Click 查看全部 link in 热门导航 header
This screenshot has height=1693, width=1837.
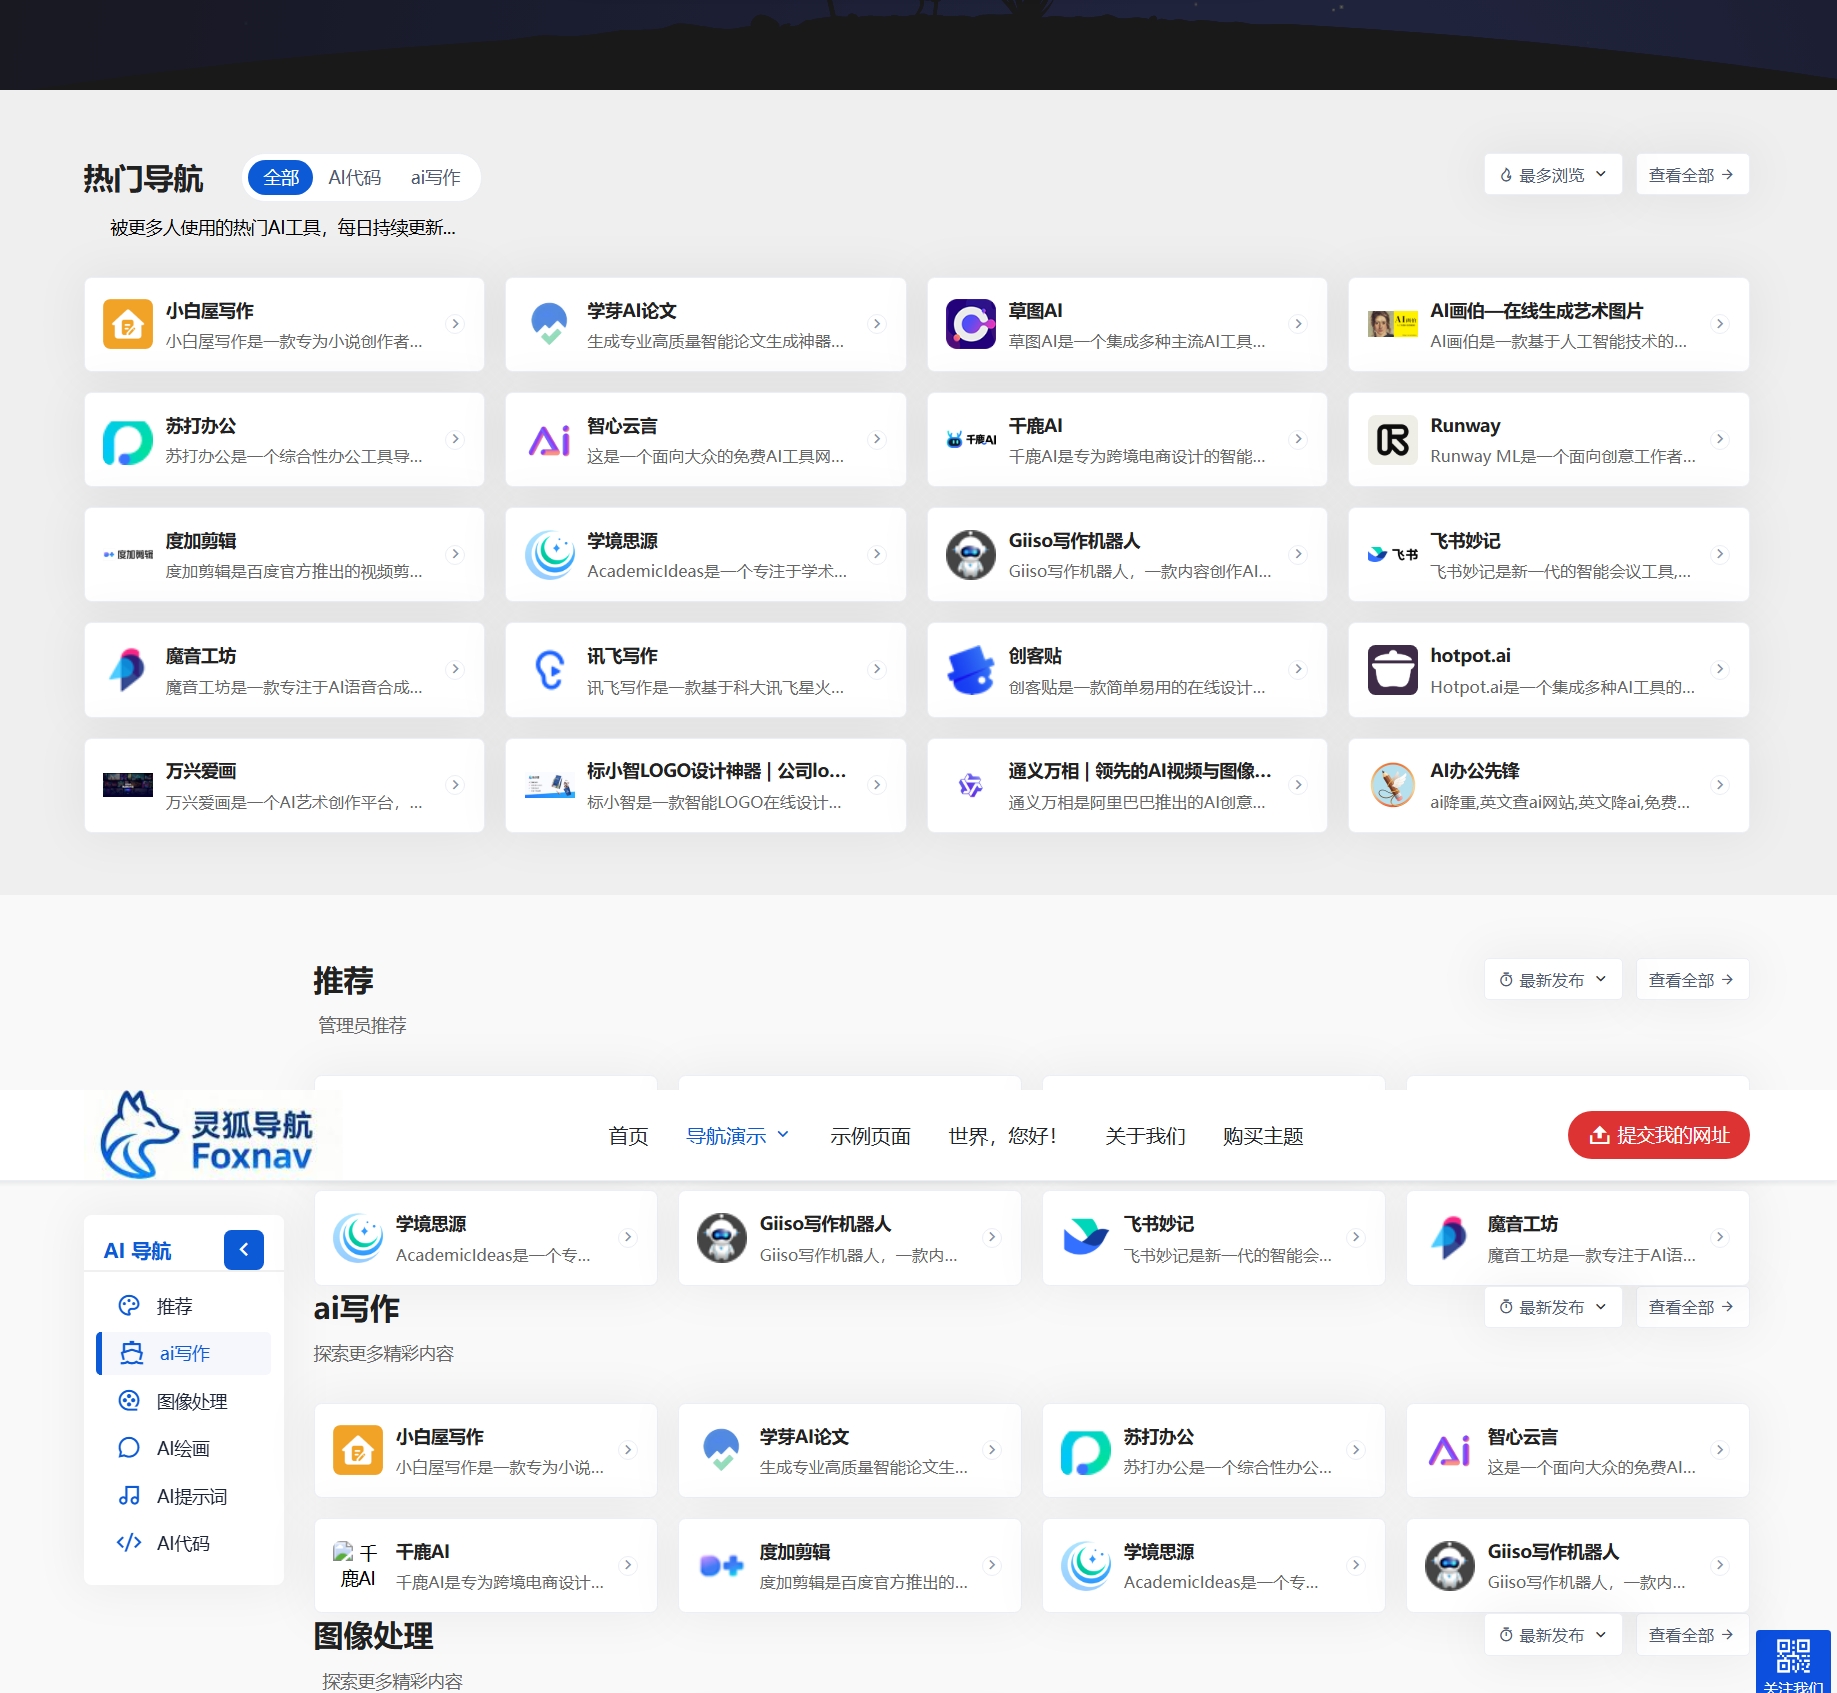(x=1691, y=175)
